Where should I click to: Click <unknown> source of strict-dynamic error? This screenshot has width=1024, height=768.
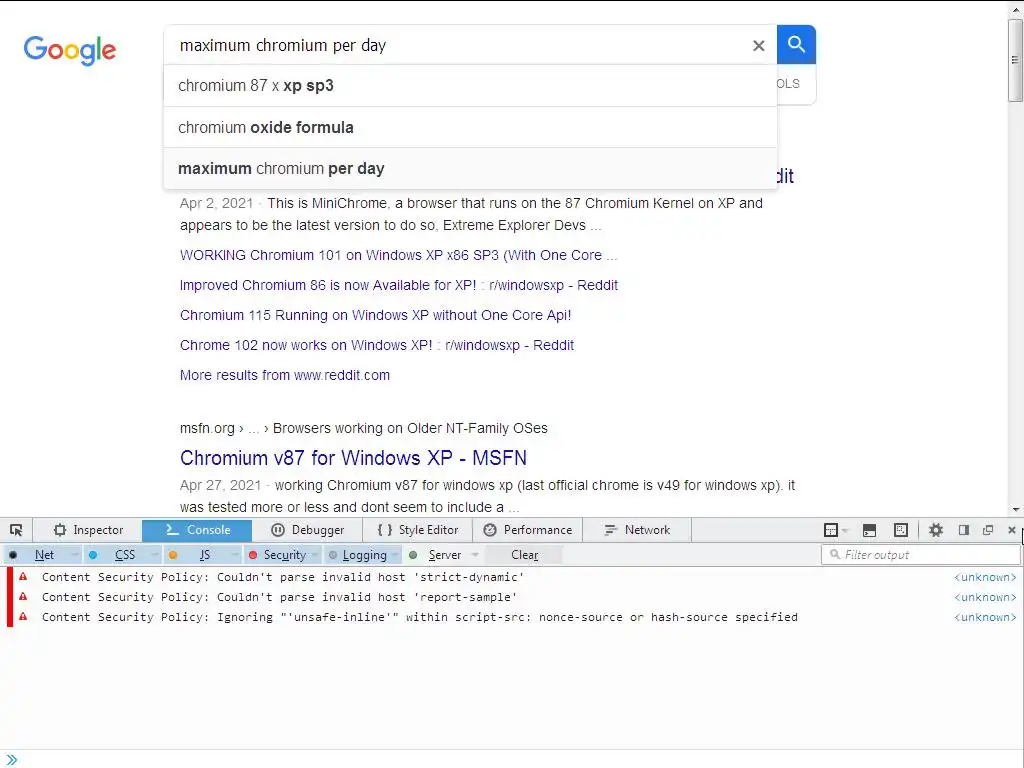[985, 577]
